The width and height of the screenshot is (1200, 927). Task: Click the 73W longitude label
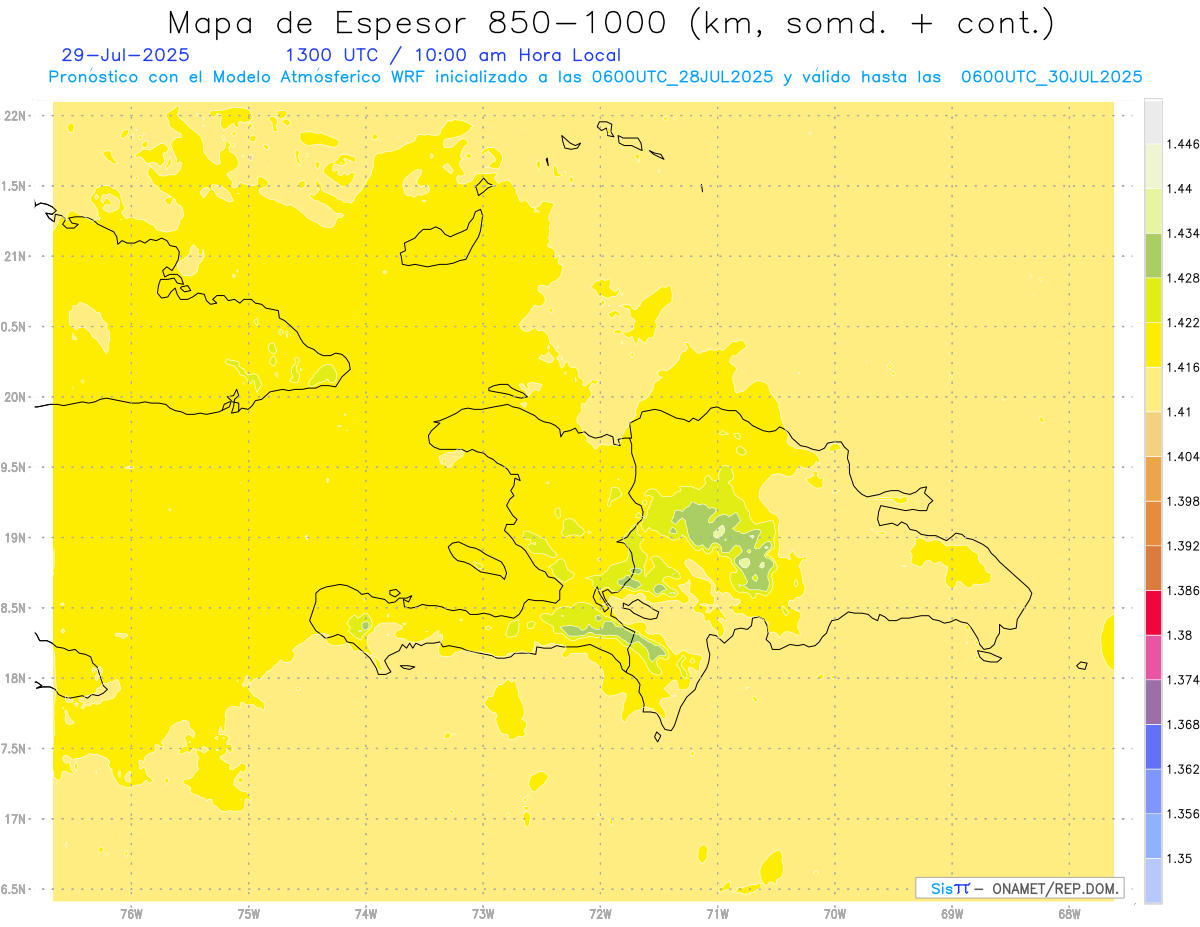point(483,913)
